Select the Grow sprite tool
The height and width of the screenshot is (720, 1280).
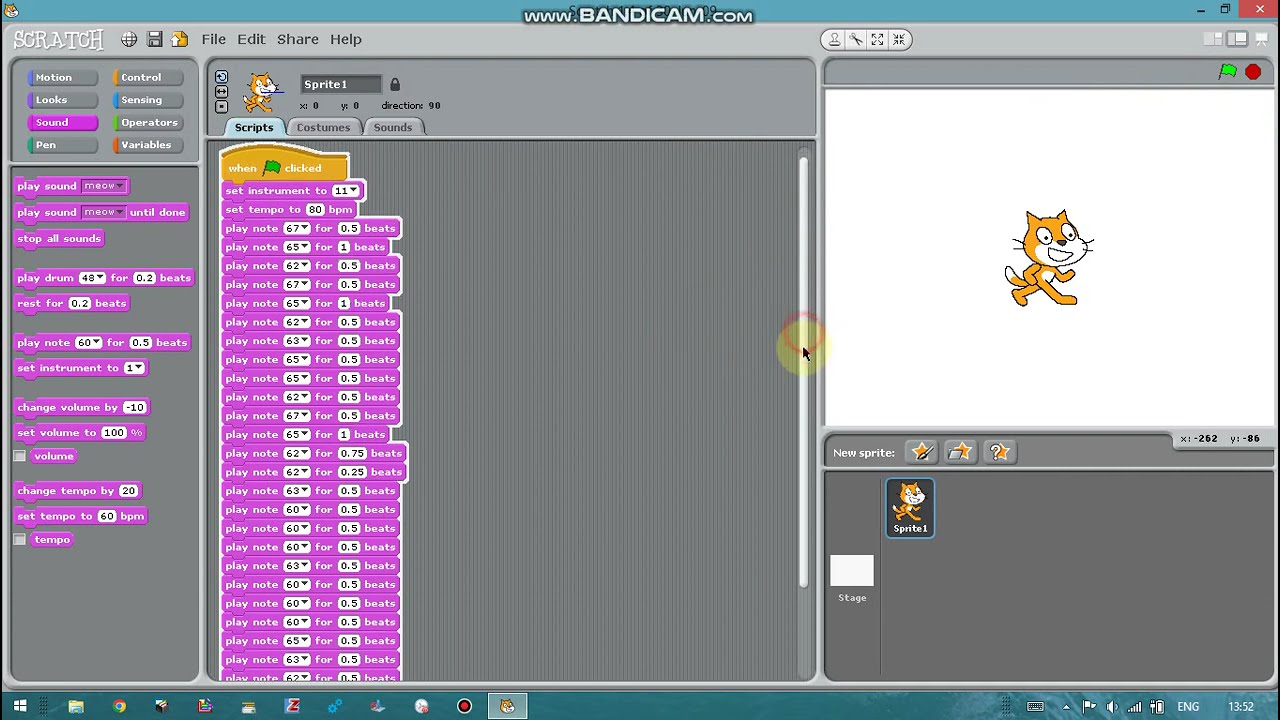877,39
